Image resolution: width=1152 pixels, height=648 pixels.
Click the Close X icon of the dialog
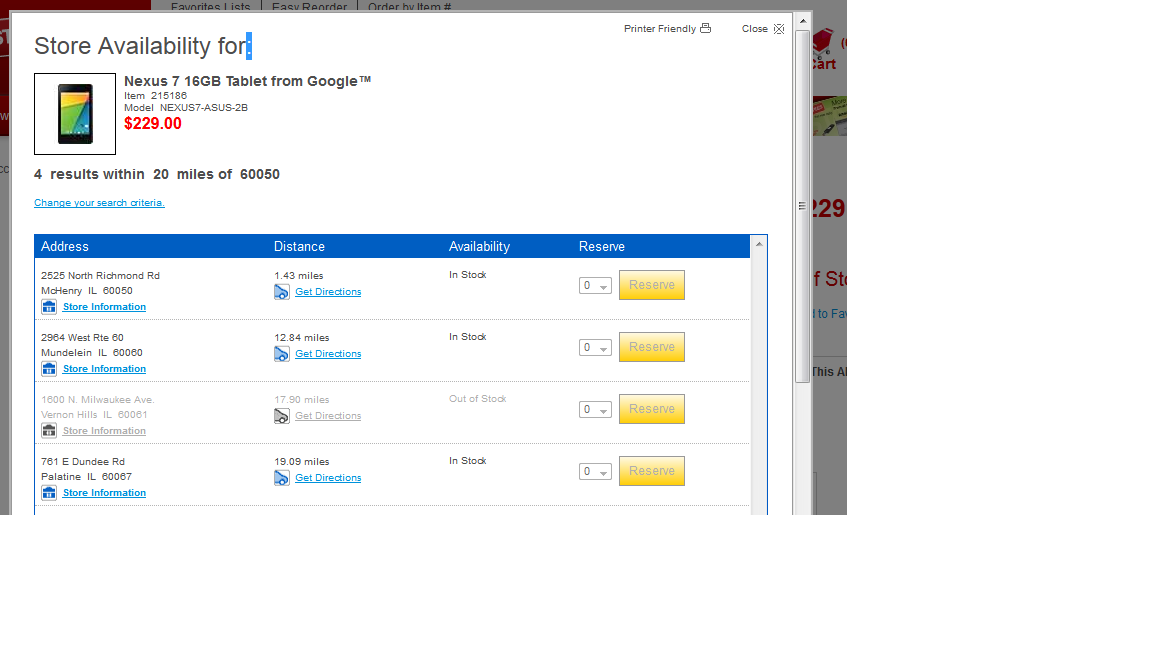pos(779,29)
